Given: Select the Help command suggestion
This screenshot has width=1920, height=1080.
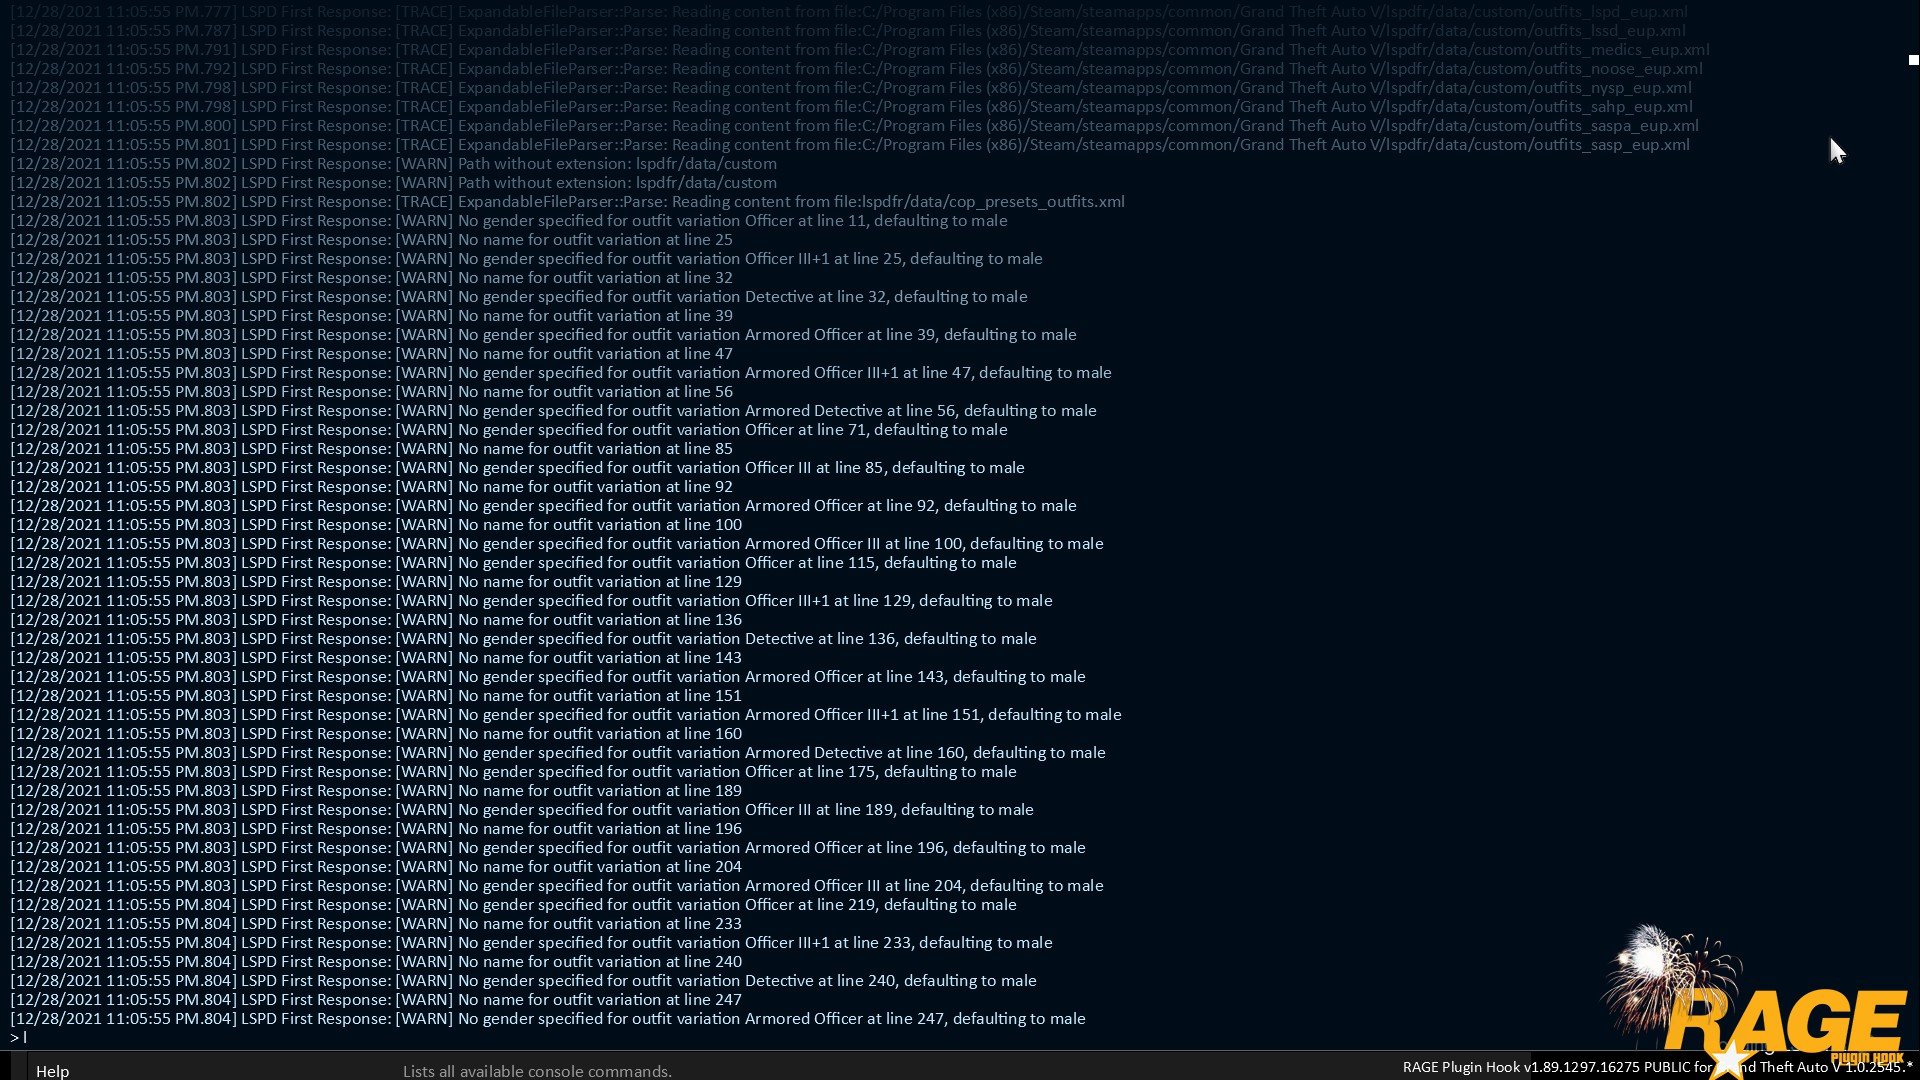Looking at the screenshot, I should [x=52, y=1071].
